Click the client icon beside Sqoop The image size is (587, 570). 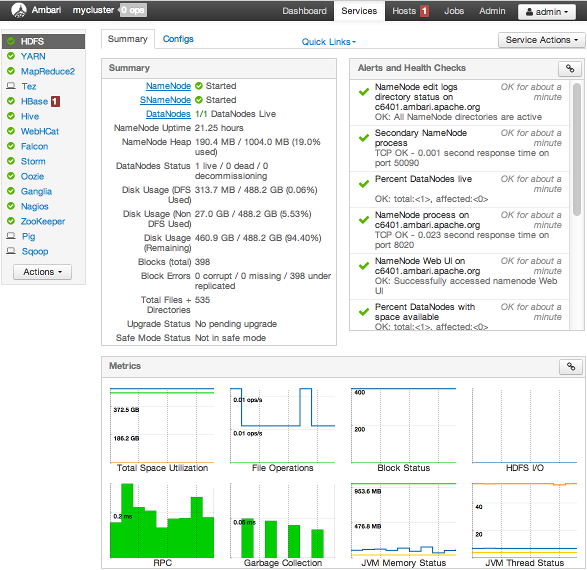pos(11,251)
